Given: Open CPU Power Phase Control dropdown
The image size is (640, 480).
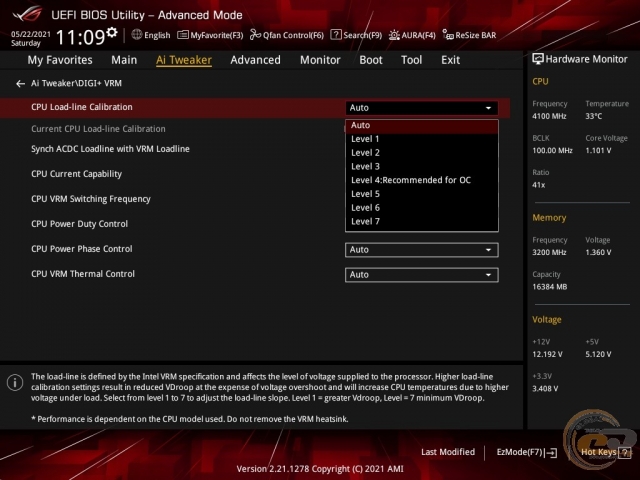Looking at the screenshot, I should click(x=422, y=250).
